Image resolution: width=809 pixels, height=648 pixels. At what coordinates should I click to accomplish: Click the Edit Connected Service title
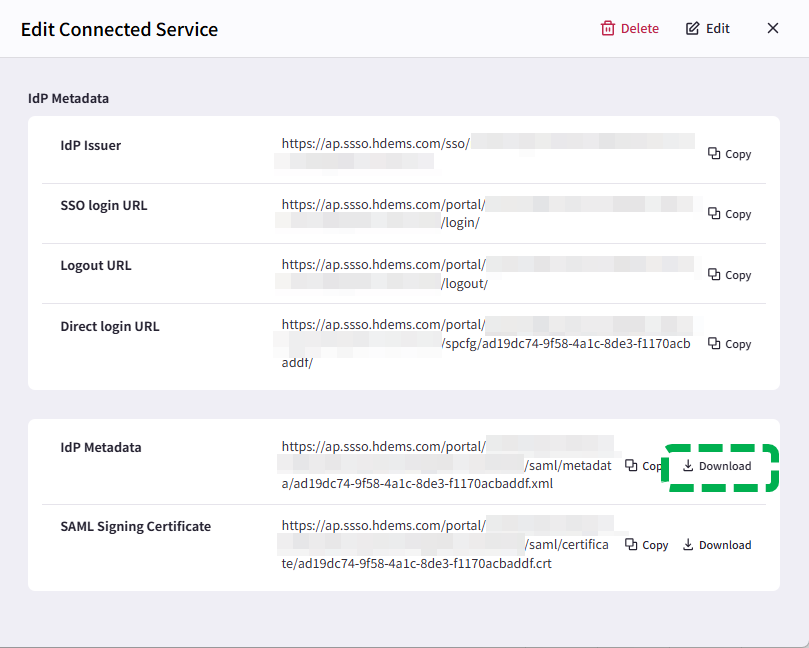pyautogui.click(x=119, y=29)
